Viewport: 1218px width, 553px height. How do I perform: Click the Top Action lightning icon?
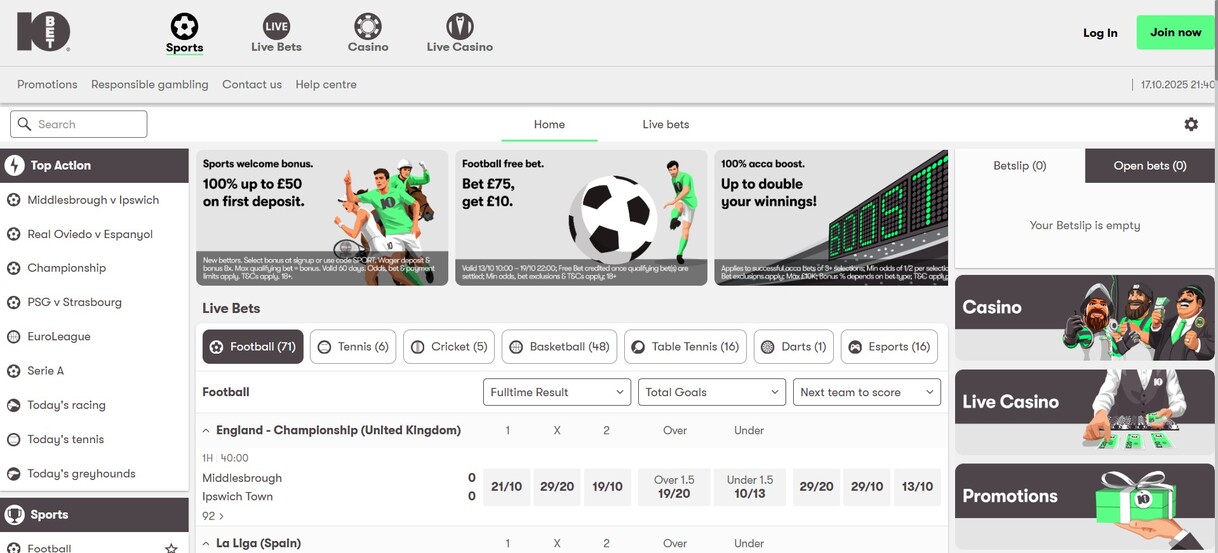(14, 166)
